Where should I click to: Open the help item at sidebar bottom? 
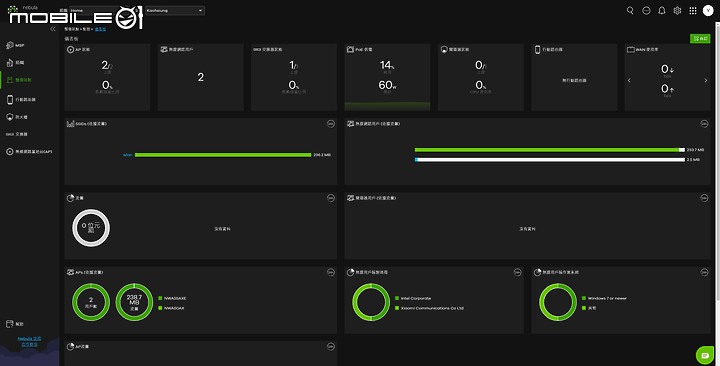[x=15, y=324]
